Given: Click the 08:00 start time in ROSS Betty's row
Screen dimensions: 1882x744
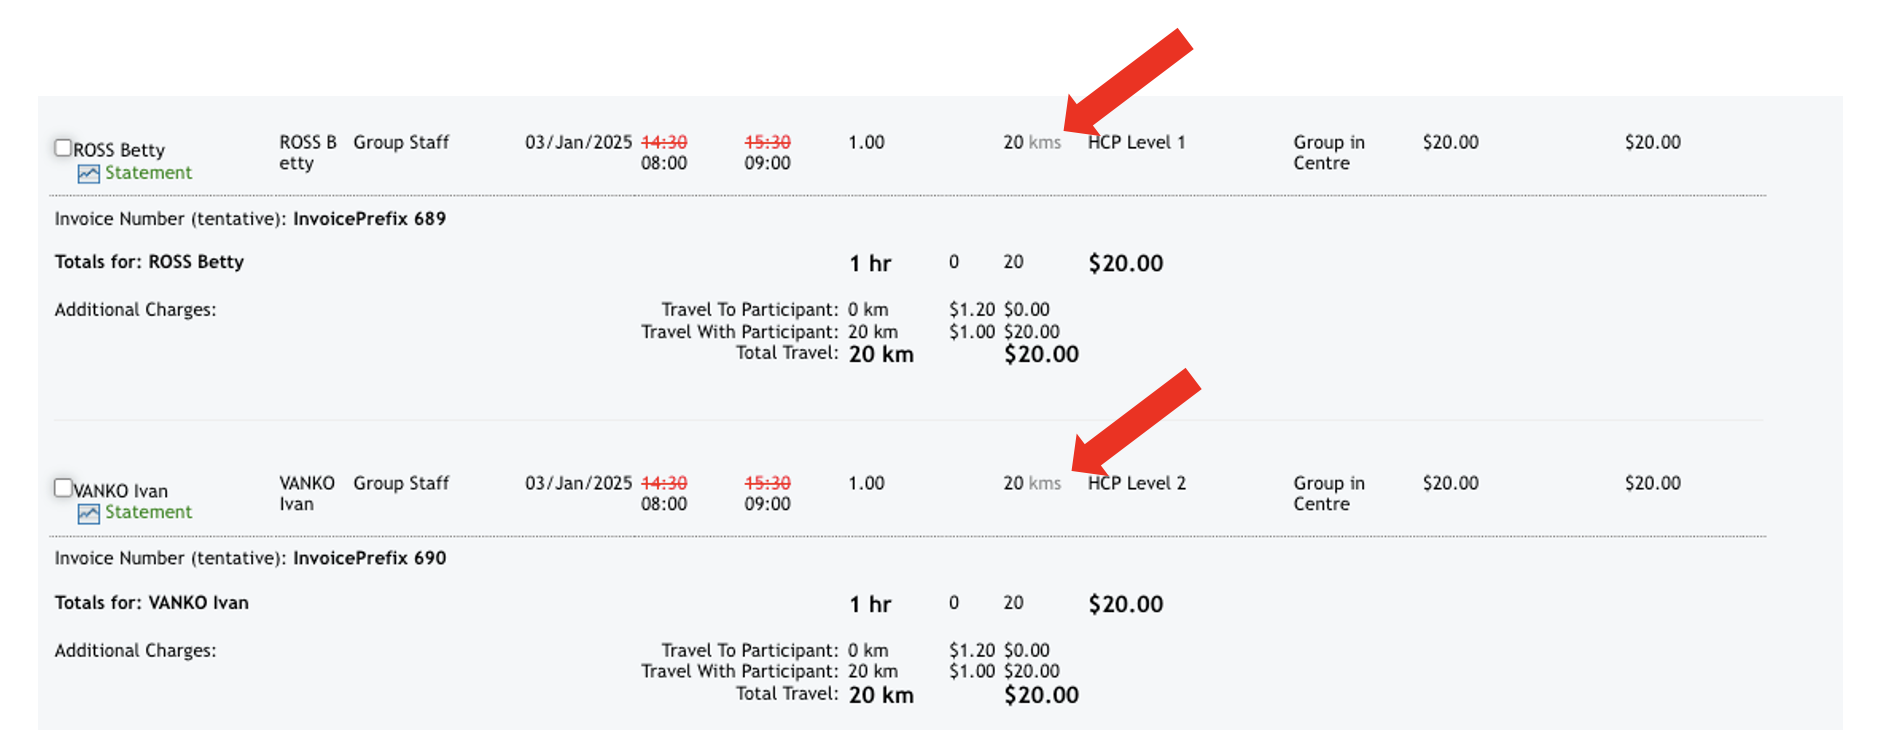Looking at the screenshot, I should (x=664, y=163).
